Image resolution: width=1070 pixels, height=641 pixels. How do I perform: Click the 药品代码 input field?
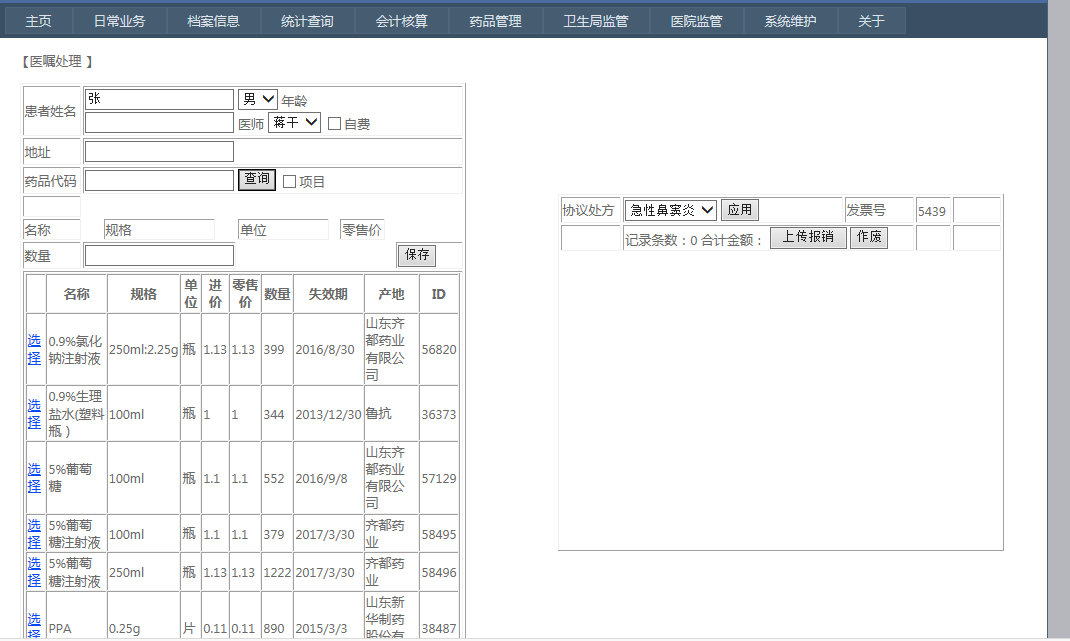(159, 180)
